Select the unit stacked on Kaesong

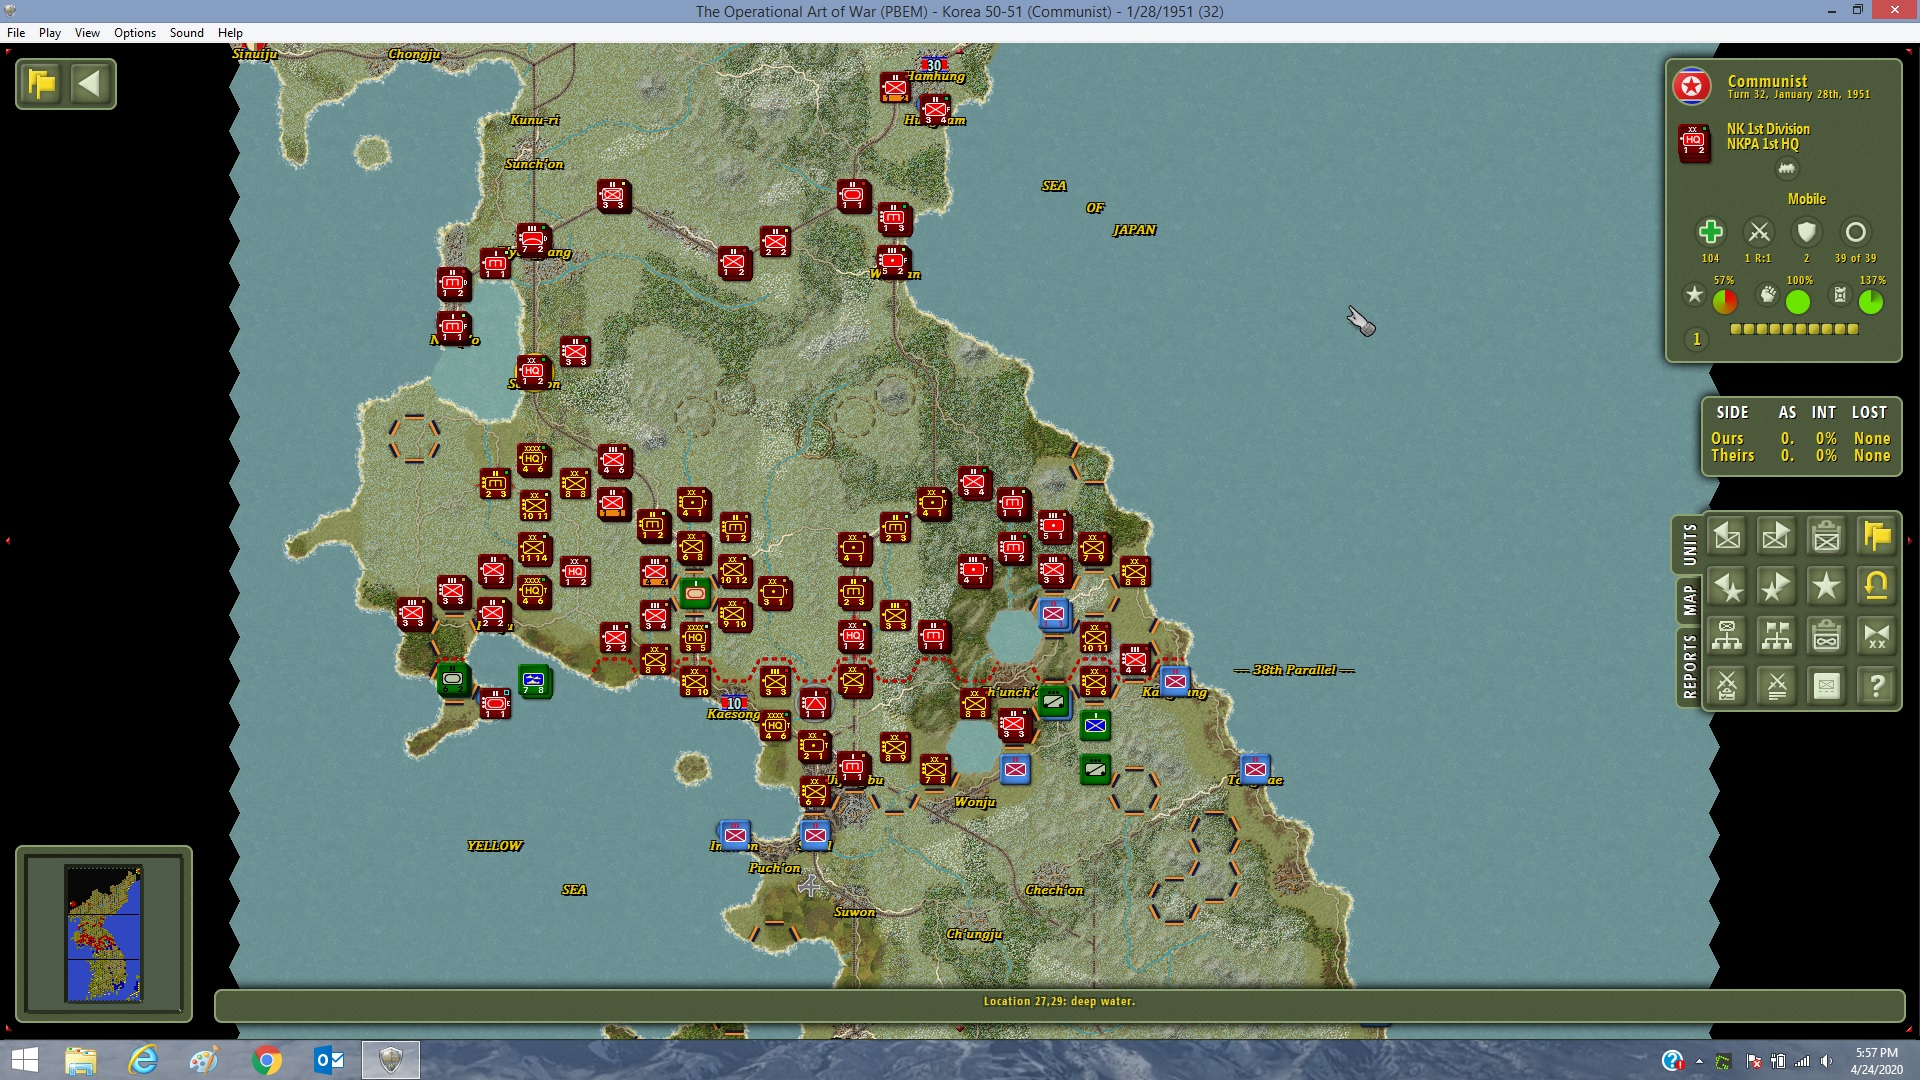(x=734, y=702)
